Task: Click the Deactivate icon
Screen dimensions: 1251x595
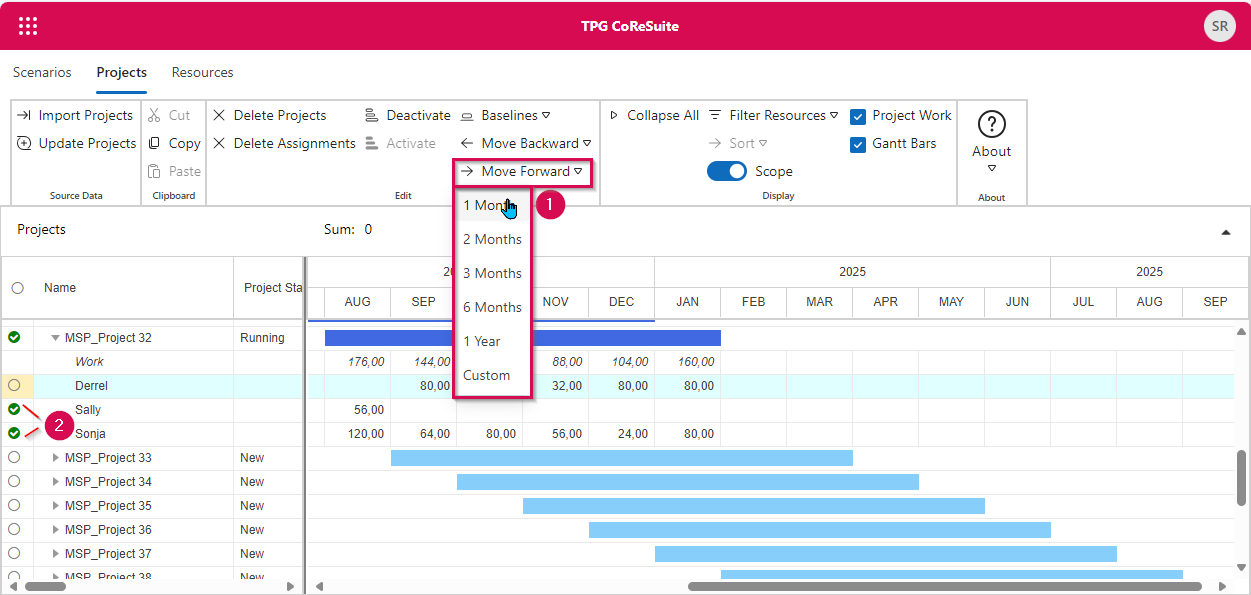Action: tap(372, 116)
